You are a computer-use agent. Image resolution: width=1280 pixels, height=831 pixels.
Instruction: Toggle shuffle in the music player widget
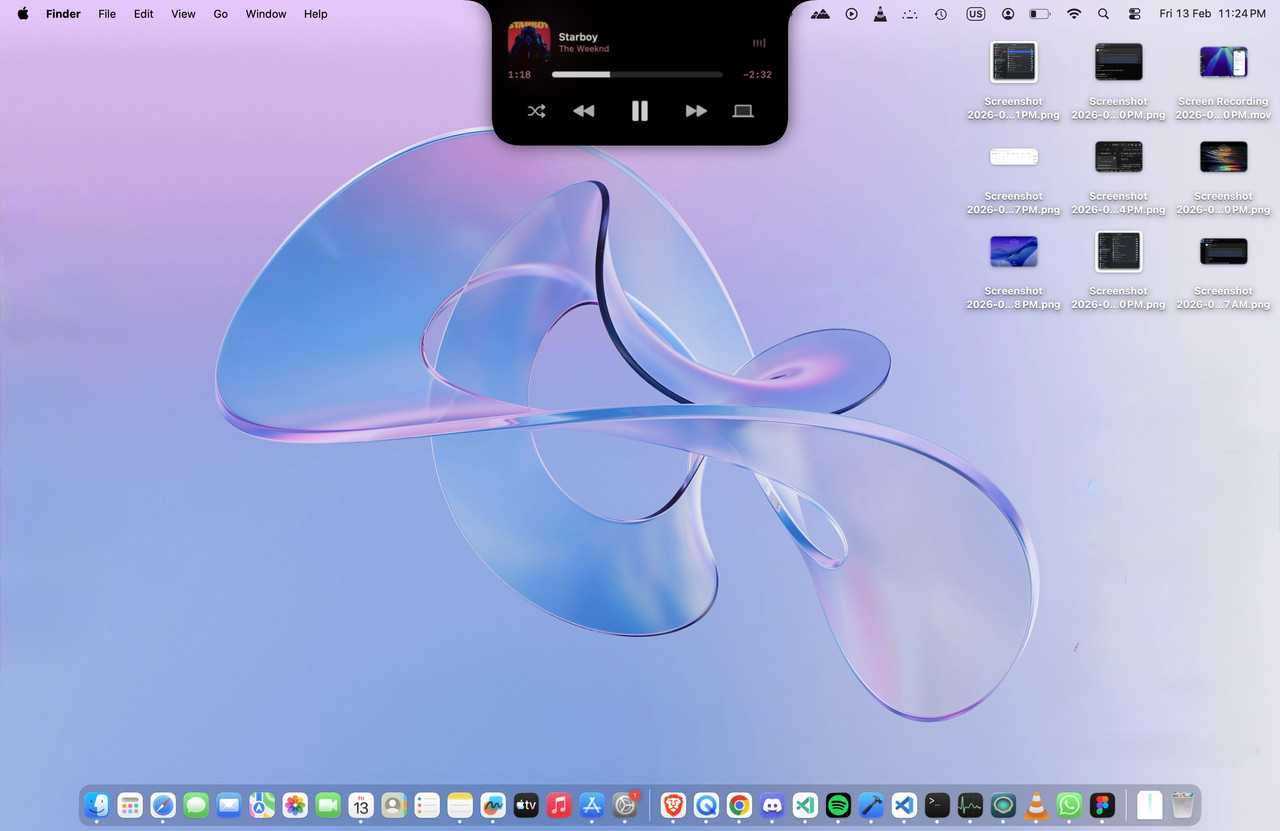pyautogui.click(x=537, y=111)
